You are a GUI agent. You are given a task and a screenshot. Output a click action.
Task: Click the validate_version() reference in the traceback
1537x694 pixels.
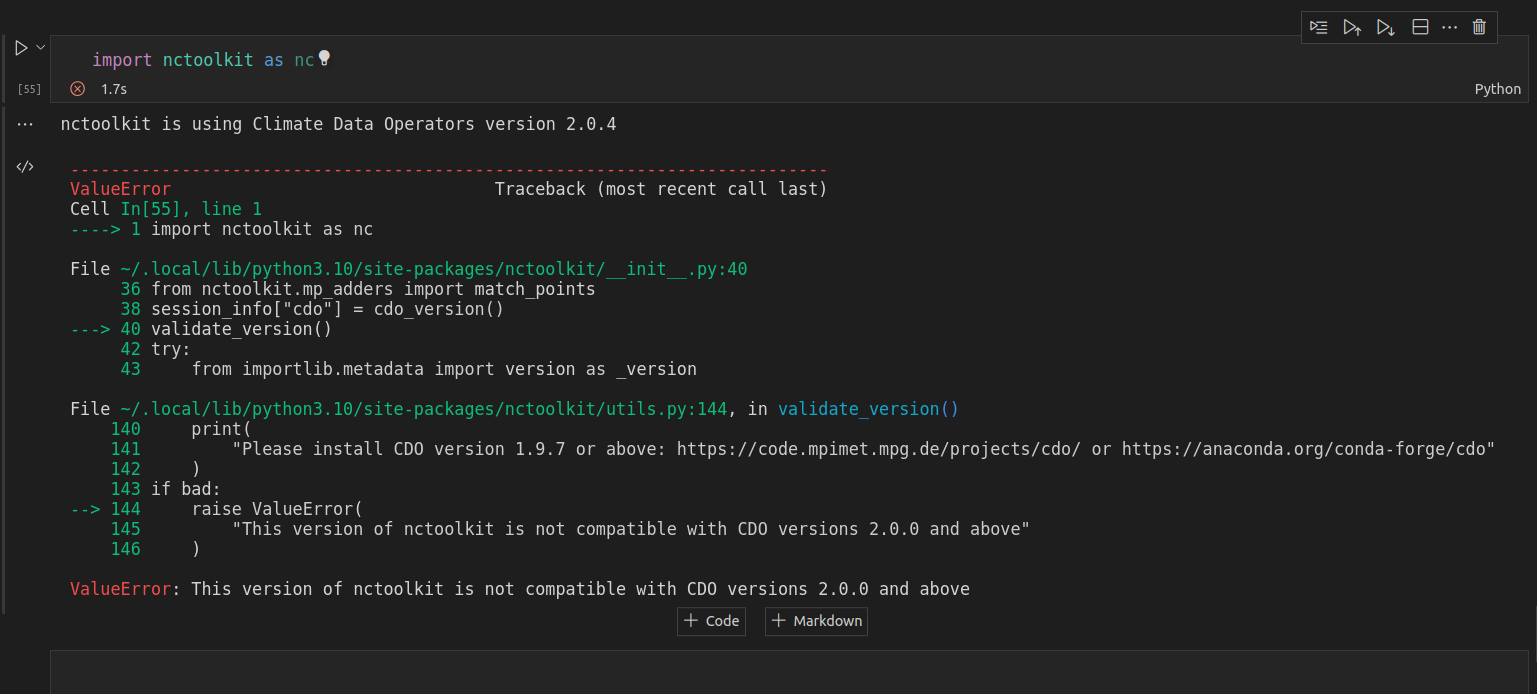(868, 409)
